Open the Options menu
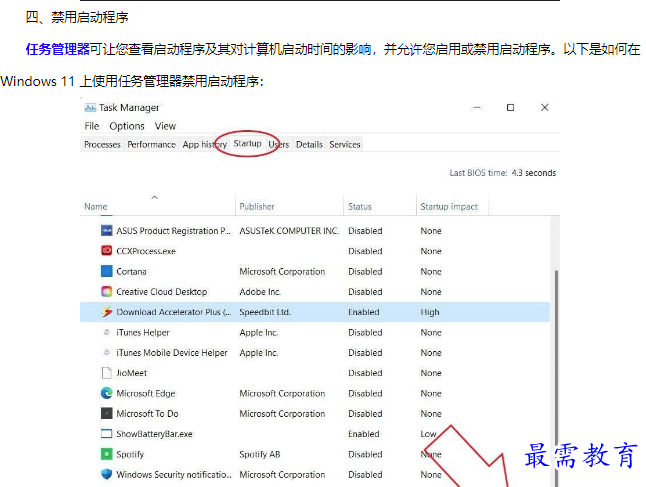Image resolution: width=646 pixels, height=487 pixels. [127, 126]
